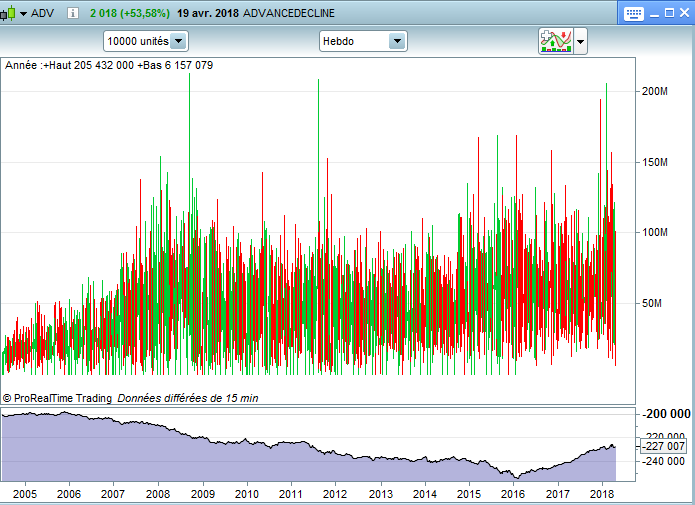Open the chart style dropdown arrow beside ADV
The image size is (695, 505).
tap(23, 14)
